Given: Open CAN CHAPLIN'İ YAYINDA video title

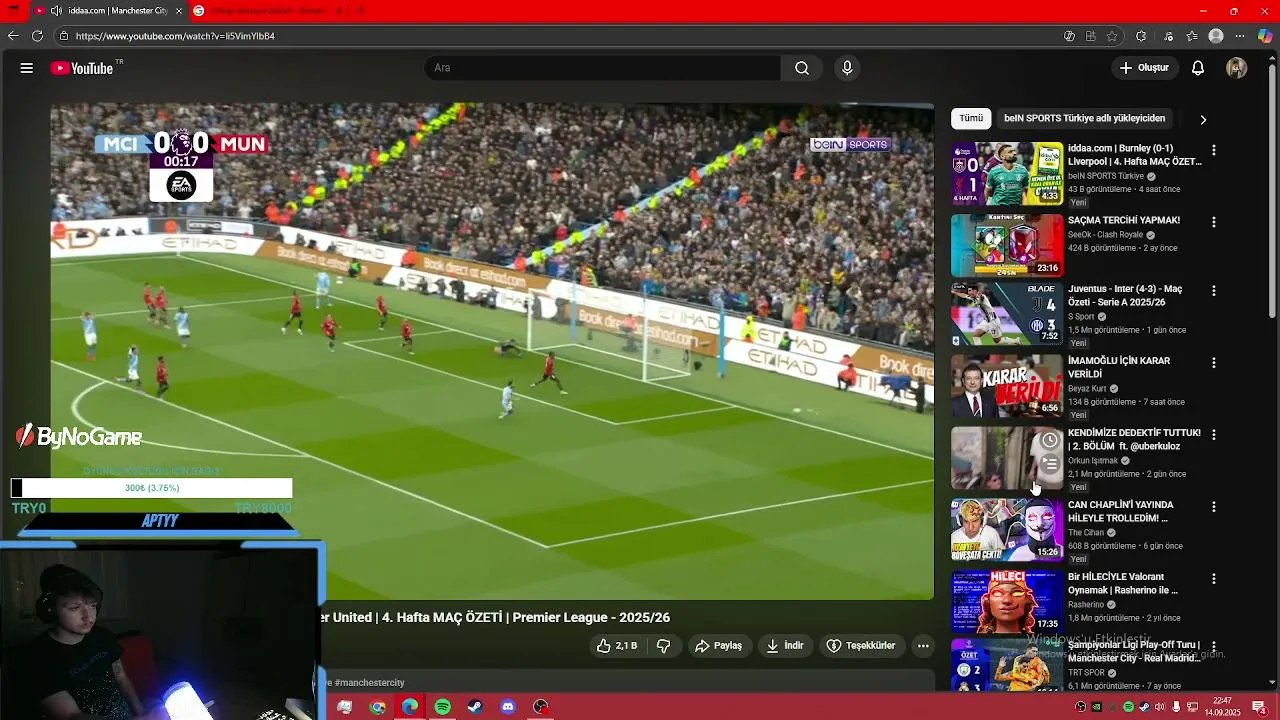Looking at the screenshot, I should click(x=1121, y=511).
